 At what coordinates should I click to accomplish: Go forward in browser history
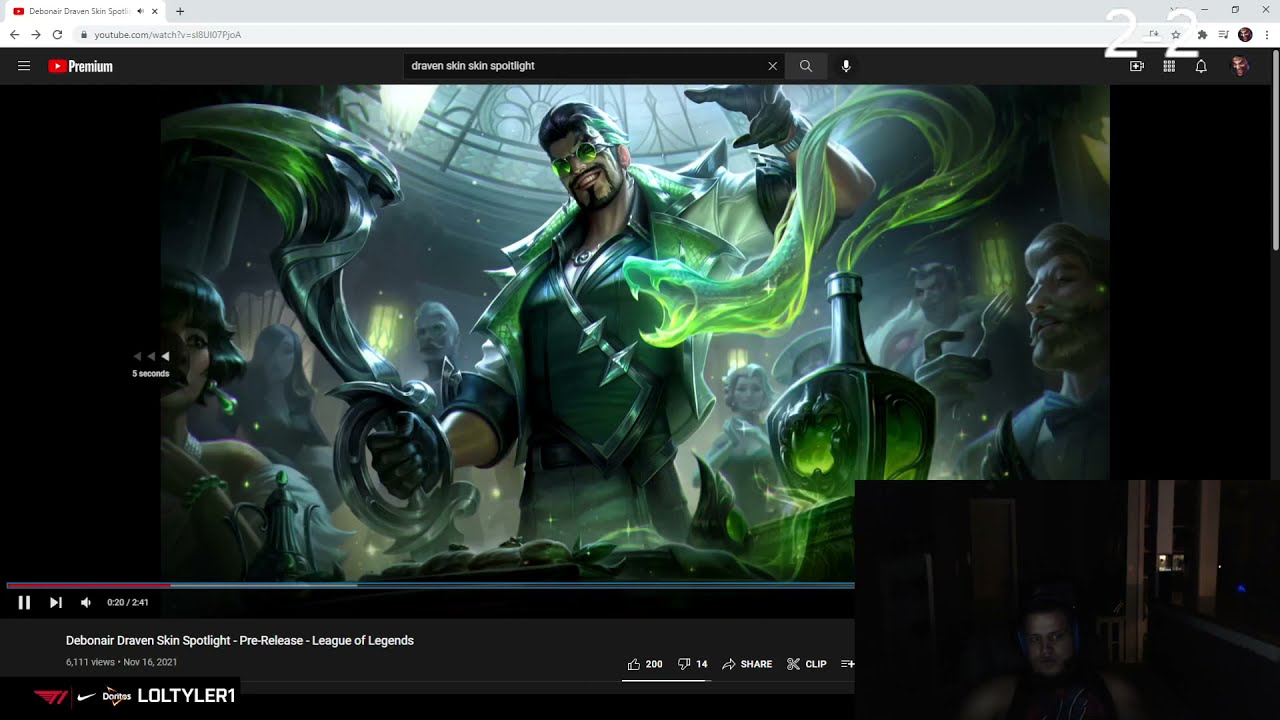click(x=36, y=34)
